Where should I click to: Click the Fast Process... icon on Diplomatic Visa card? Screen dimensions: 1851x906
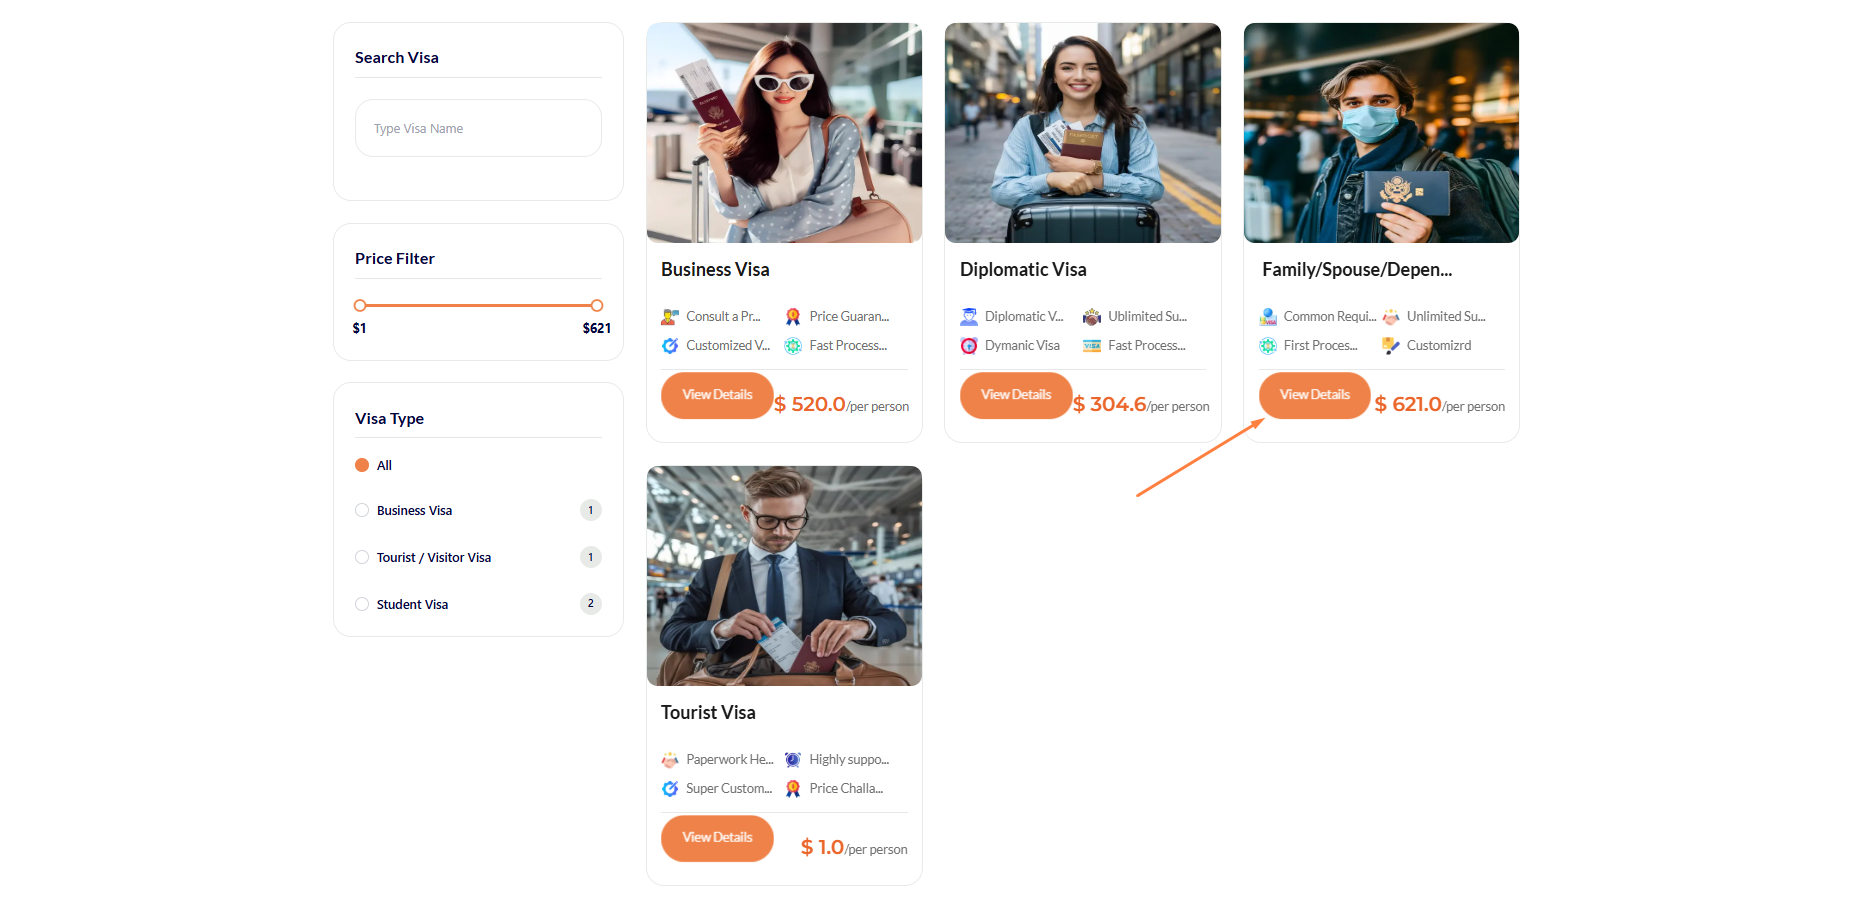(x=1092, y=346)
